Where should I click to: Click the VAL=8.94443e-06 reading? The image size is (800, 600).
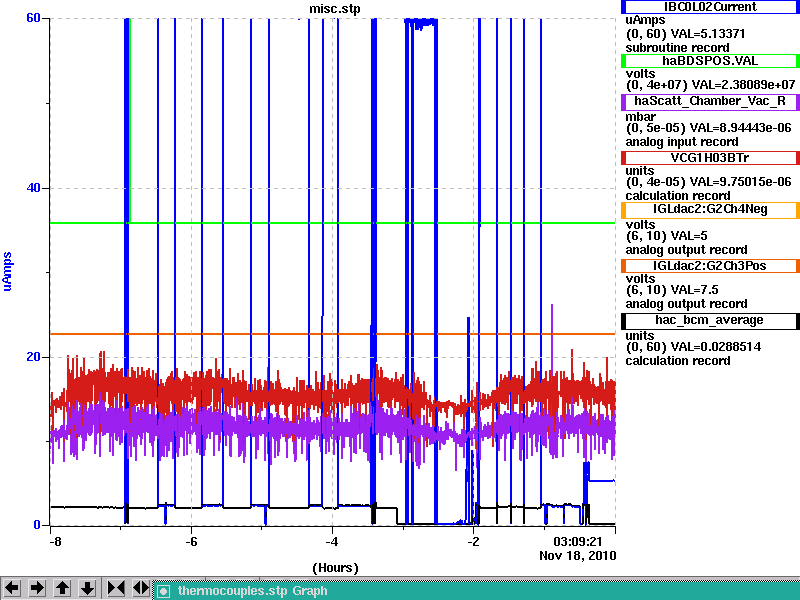(740, 128)
